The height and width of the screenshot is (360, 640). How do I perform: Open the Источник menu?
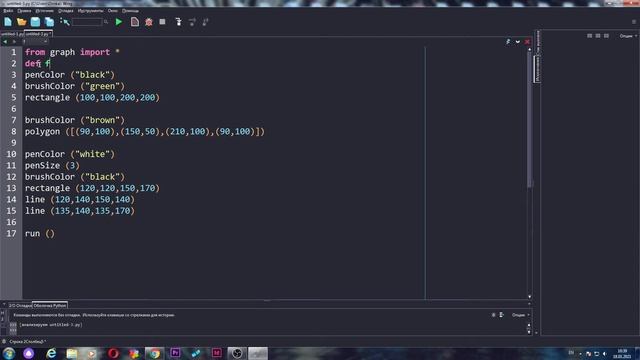[44, 11]
